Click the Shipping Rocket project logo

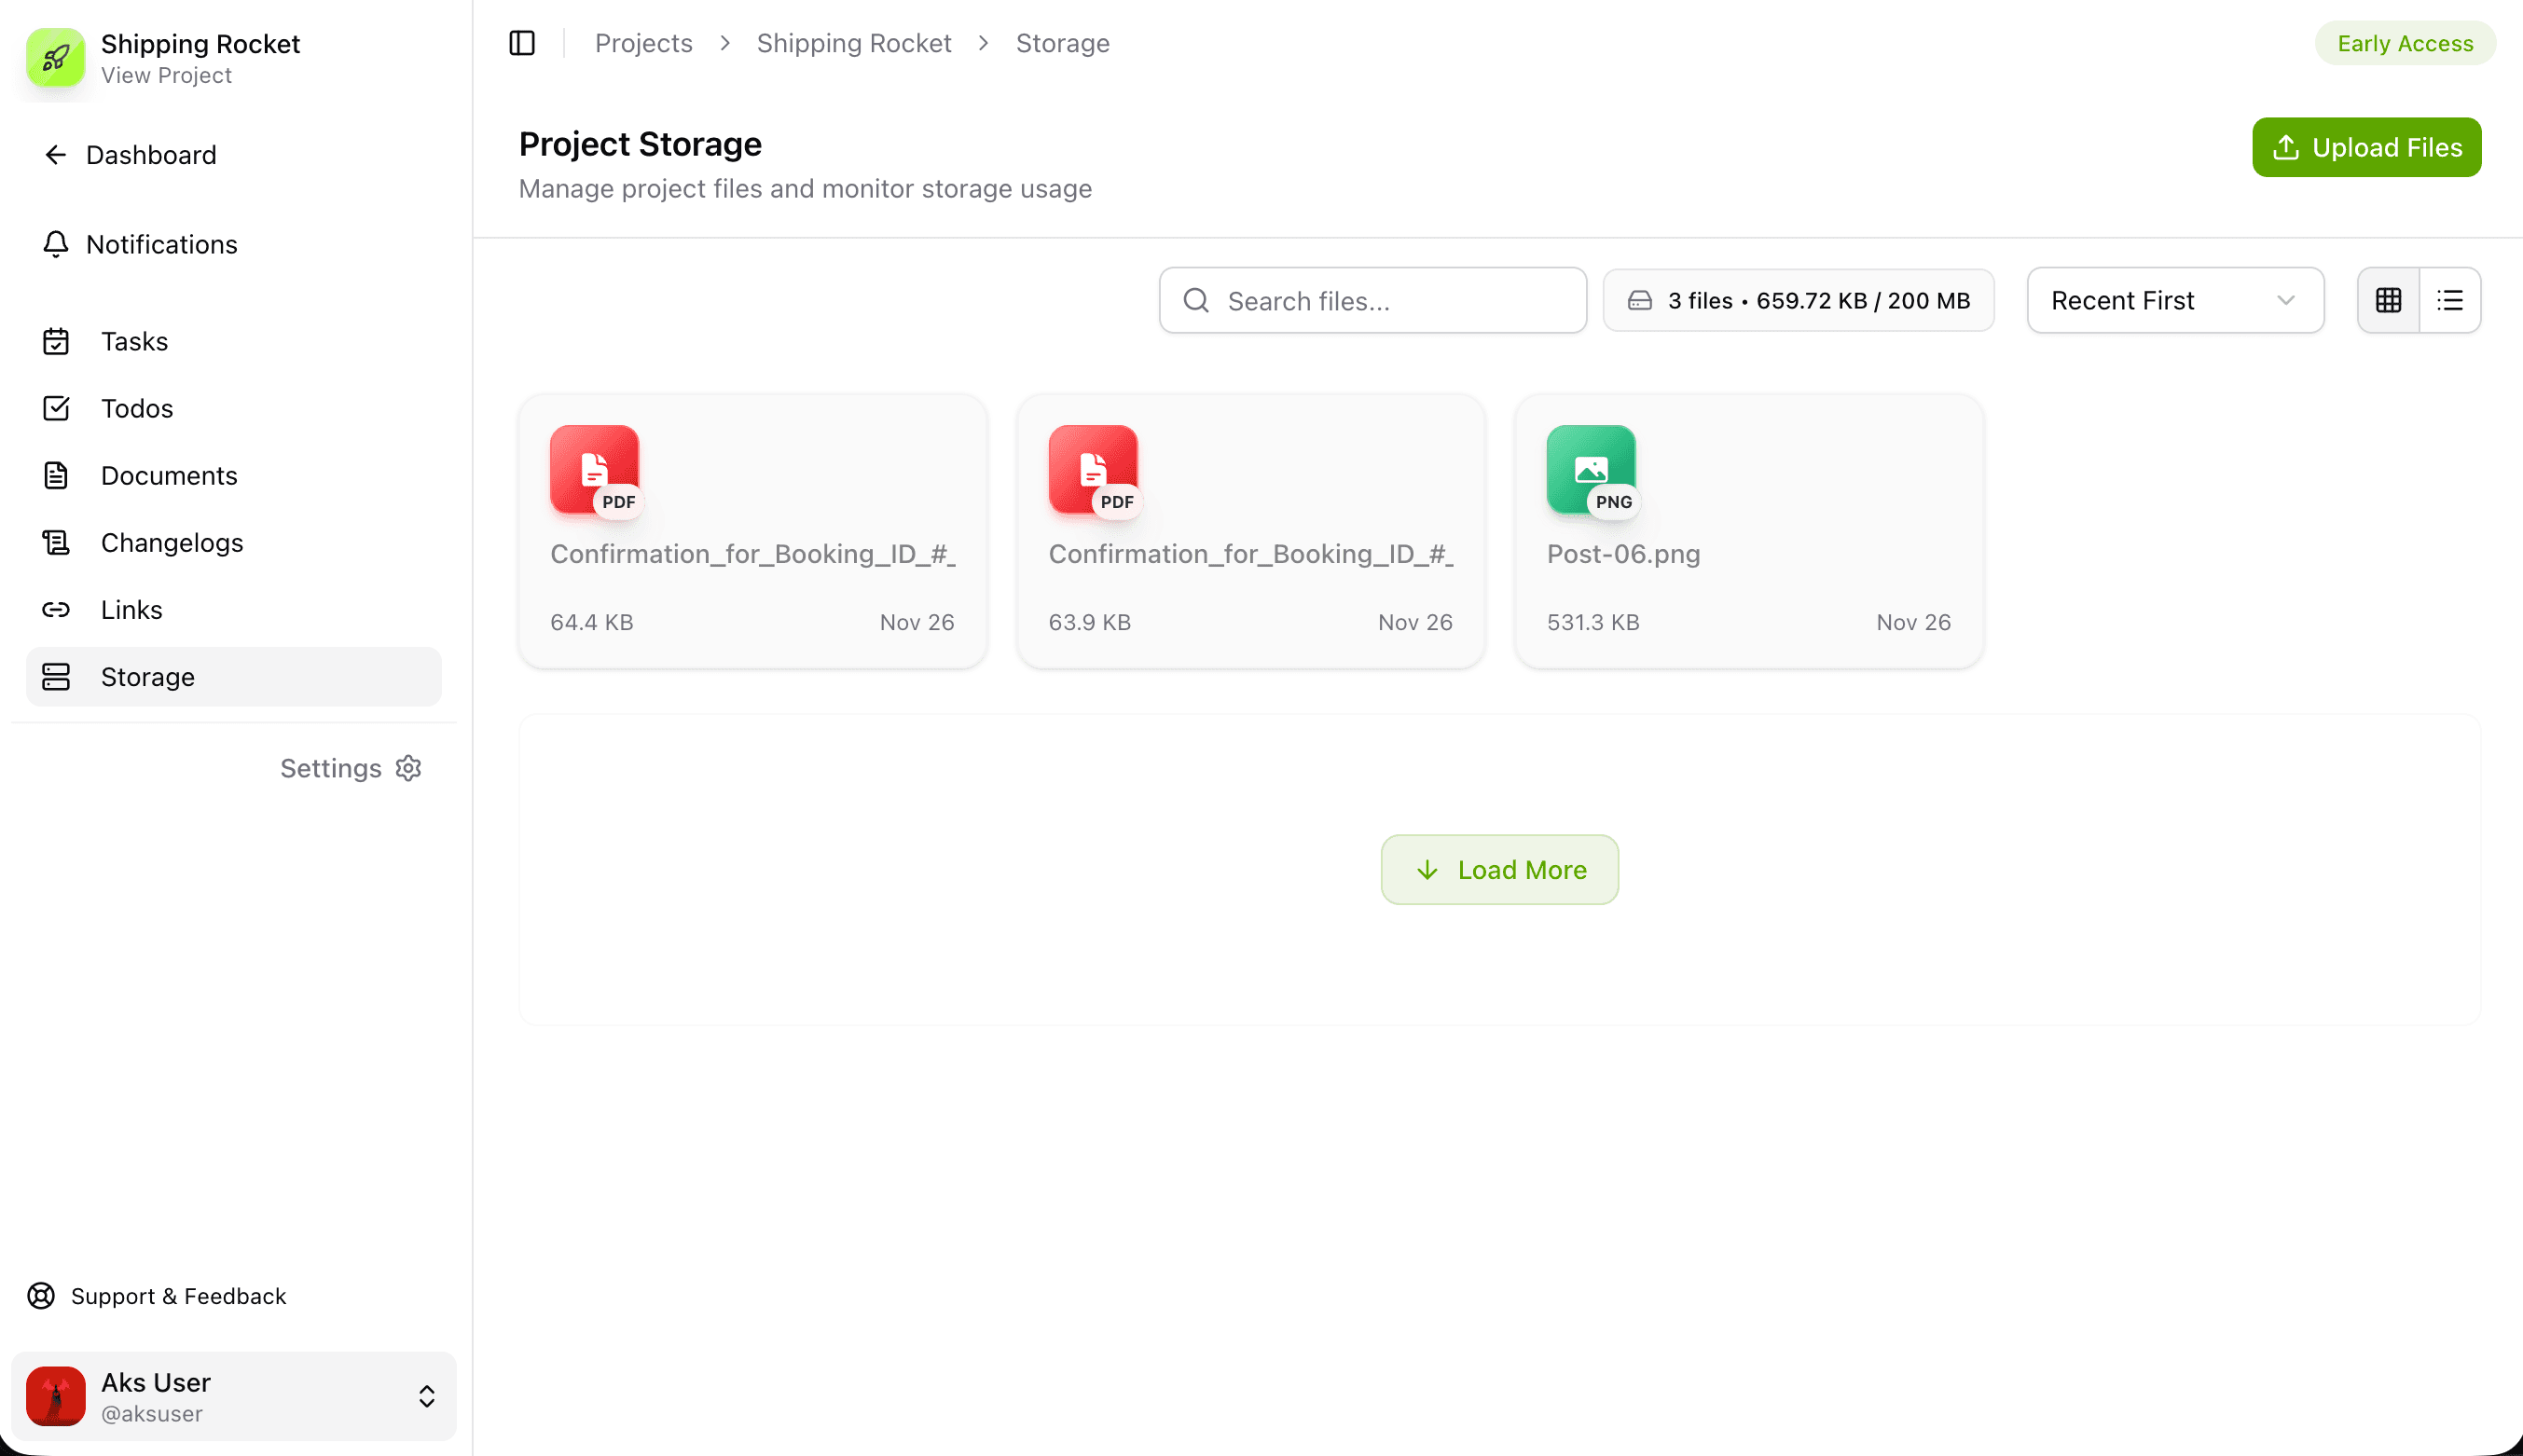[55, 58]
